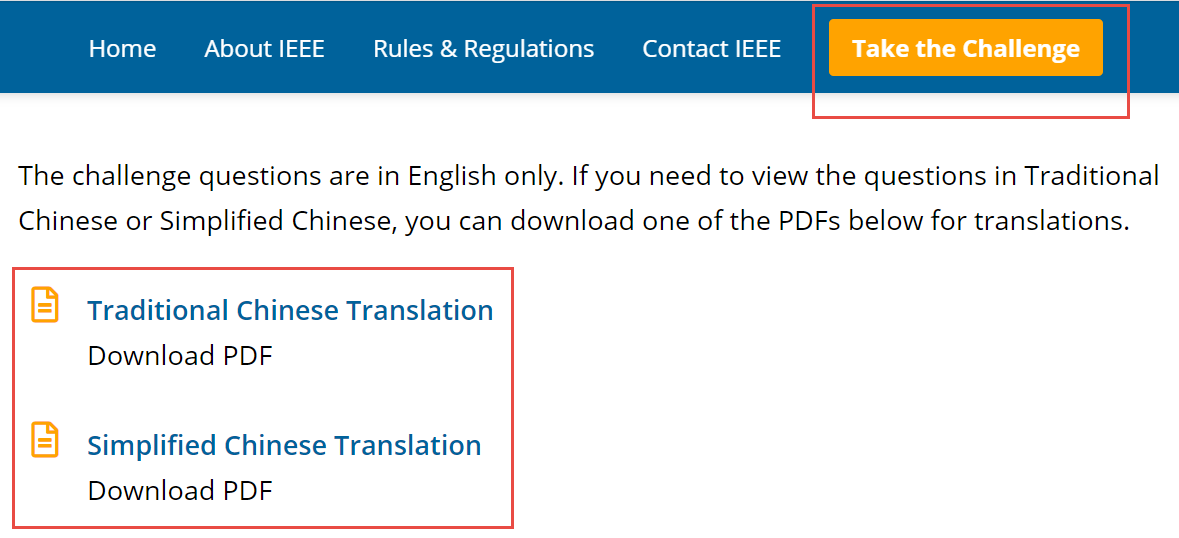Select Contact IEEE in navigation
1179x538 pixels.
coord(711,48)
